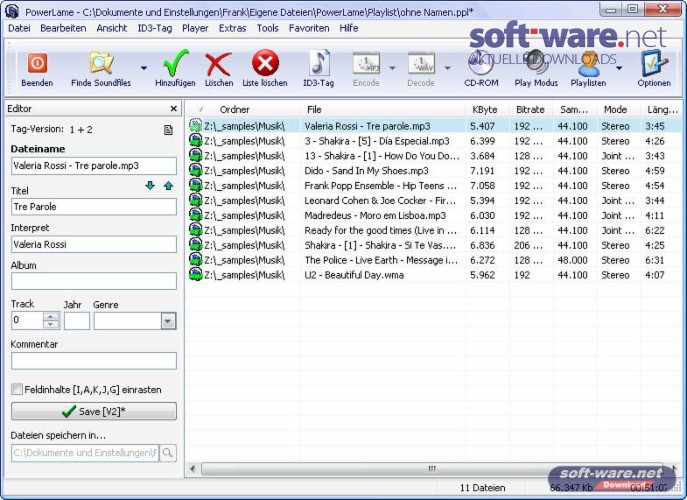
Task: Expand the Encode dropdown arrow
Action: [392, 68]
